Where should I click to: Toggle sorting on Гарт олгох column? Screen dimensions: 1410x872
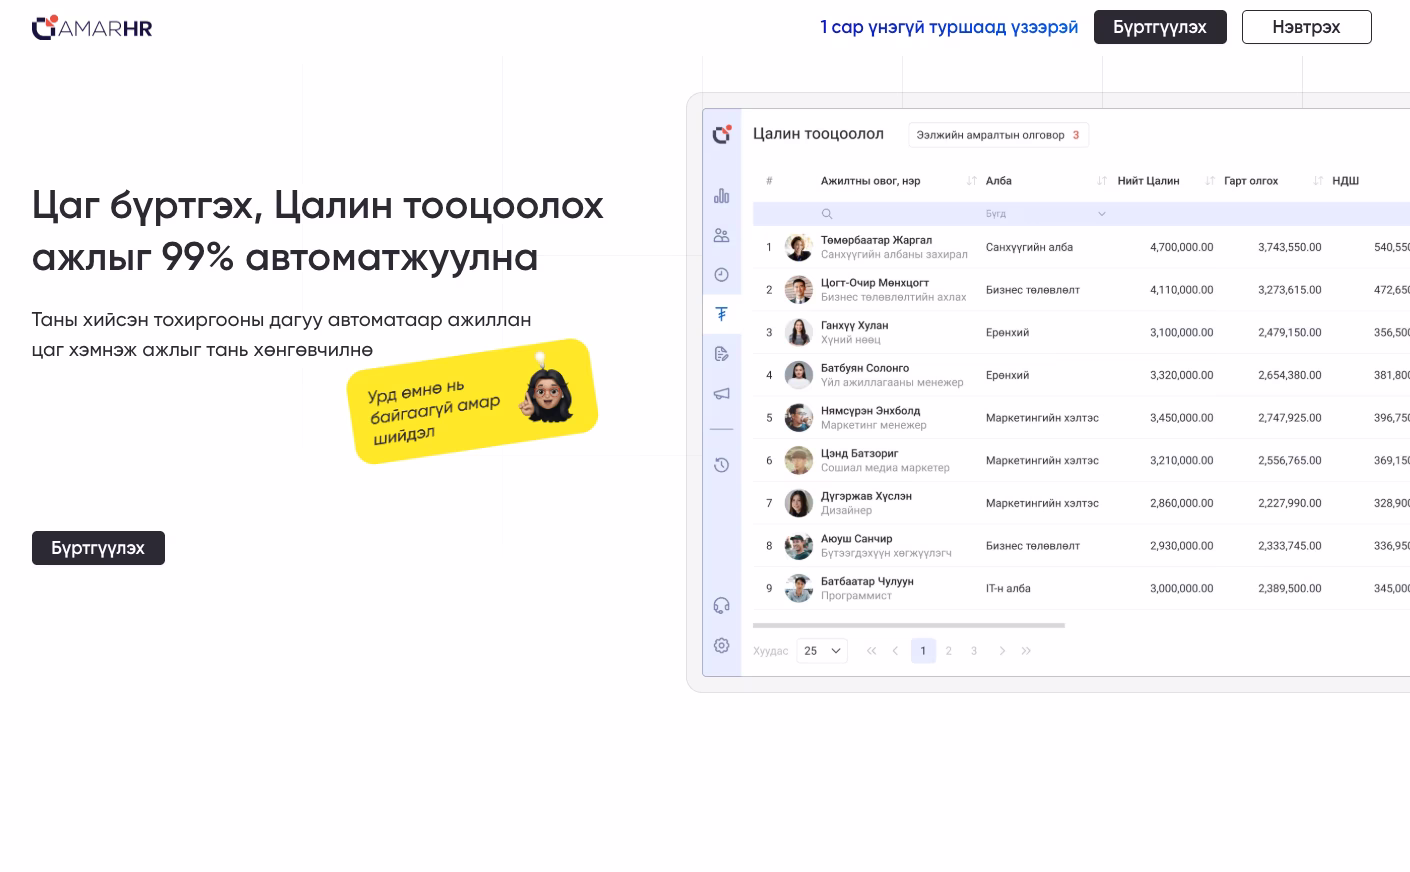1210,181
